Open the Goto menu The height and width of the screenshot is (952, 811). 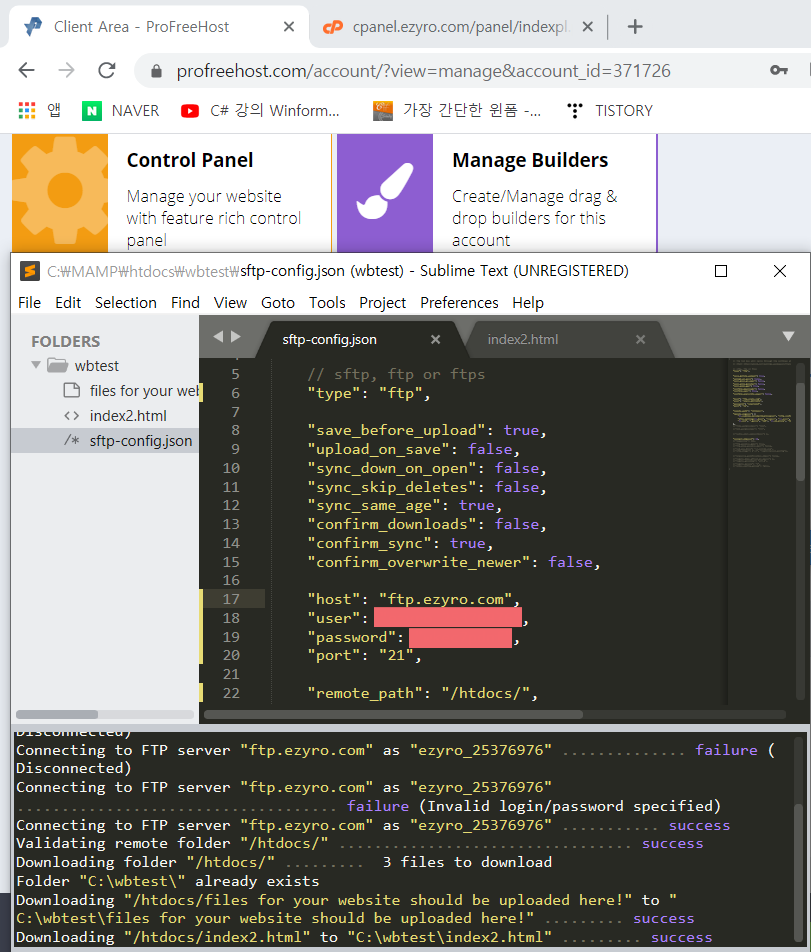pyautogui.click(x=277, y=302)
